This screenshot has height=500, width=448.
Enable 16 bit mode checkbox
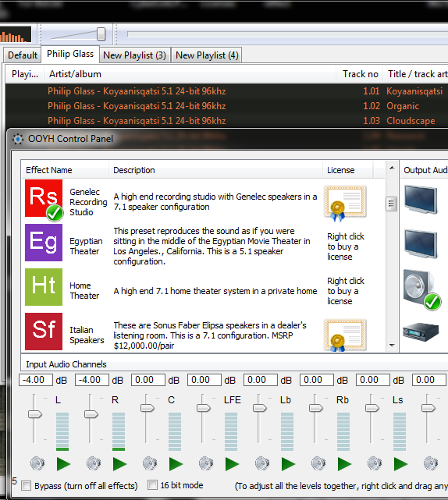point(152,484)
